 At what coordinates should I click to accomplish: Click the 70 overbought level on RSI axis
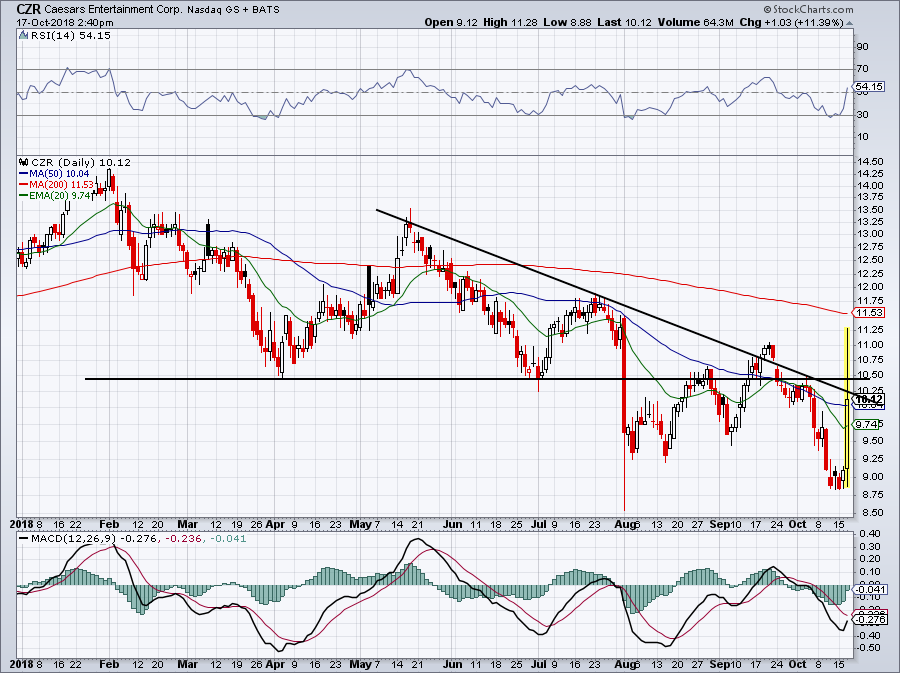pyautogui.click(x=862, y=69)
